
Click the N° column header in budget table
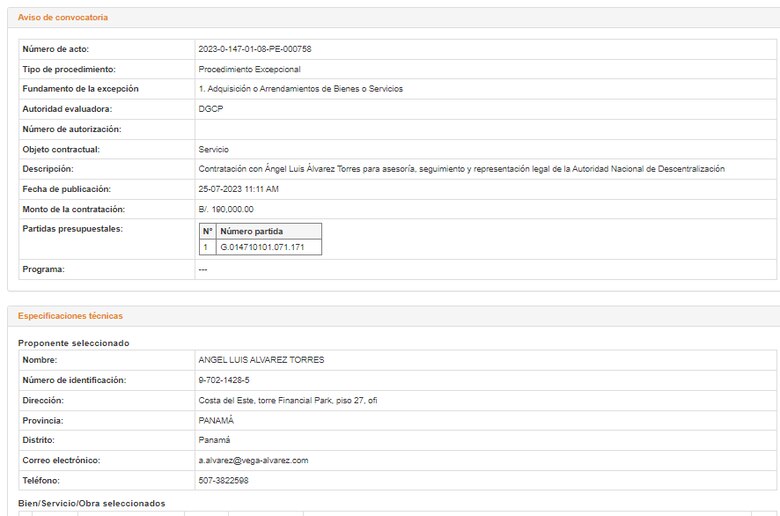click(207, 231)
